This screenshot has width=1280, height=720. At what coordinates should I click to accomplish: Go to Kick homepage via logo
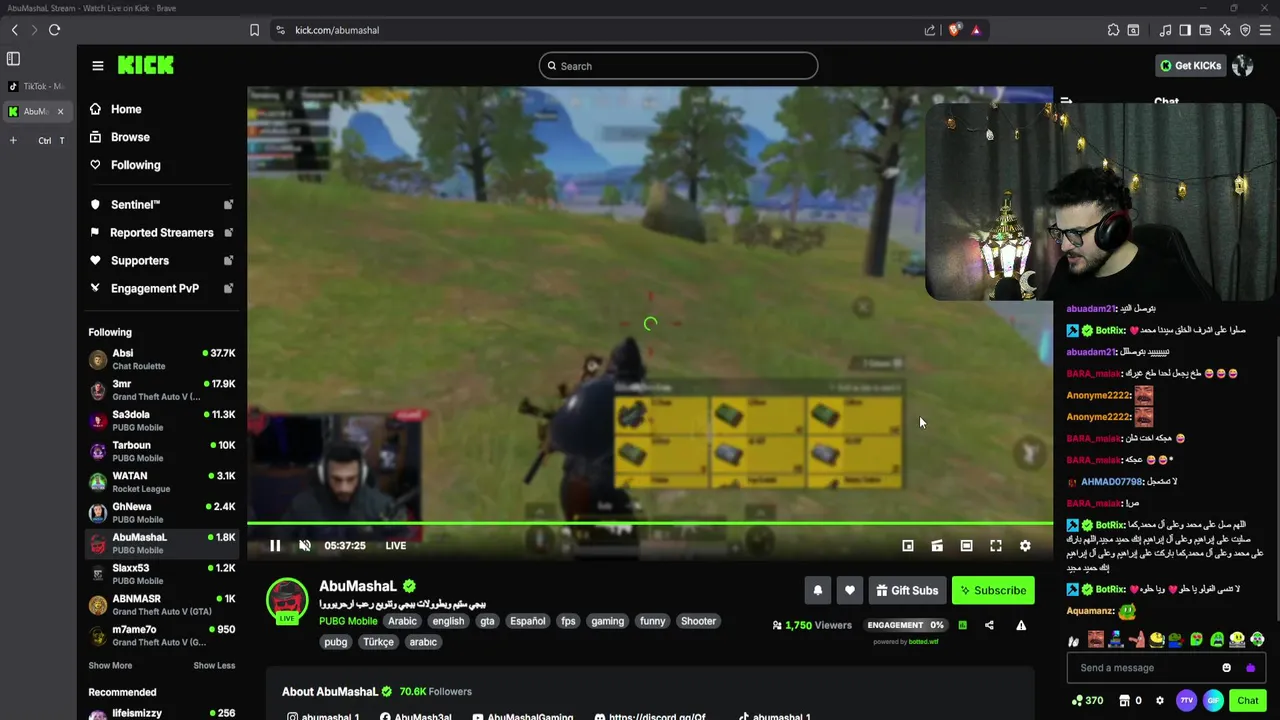point(146,65)
